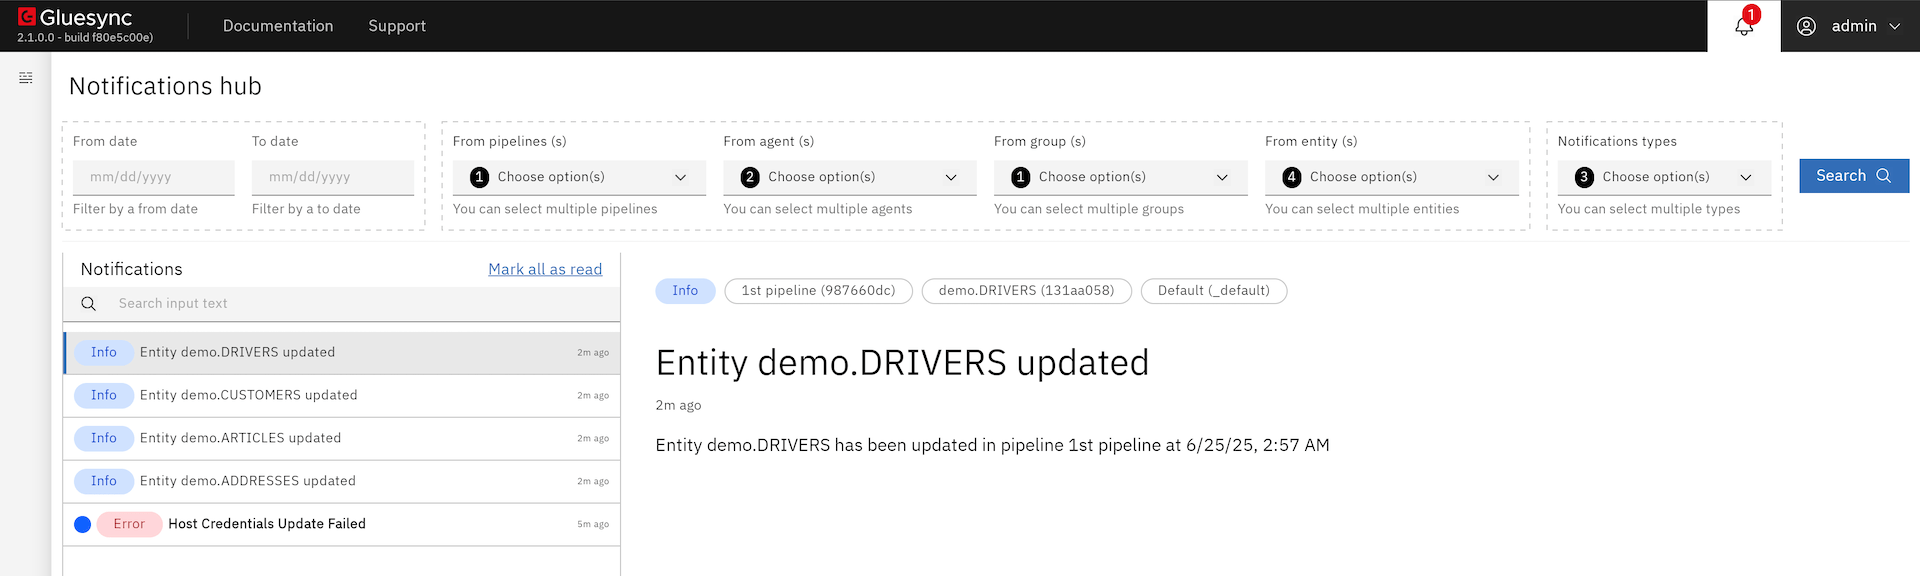Image resolution: width=1920 pixels, height=576 pixels.
Task: Click the From date input field
Action: pos(154,177)
